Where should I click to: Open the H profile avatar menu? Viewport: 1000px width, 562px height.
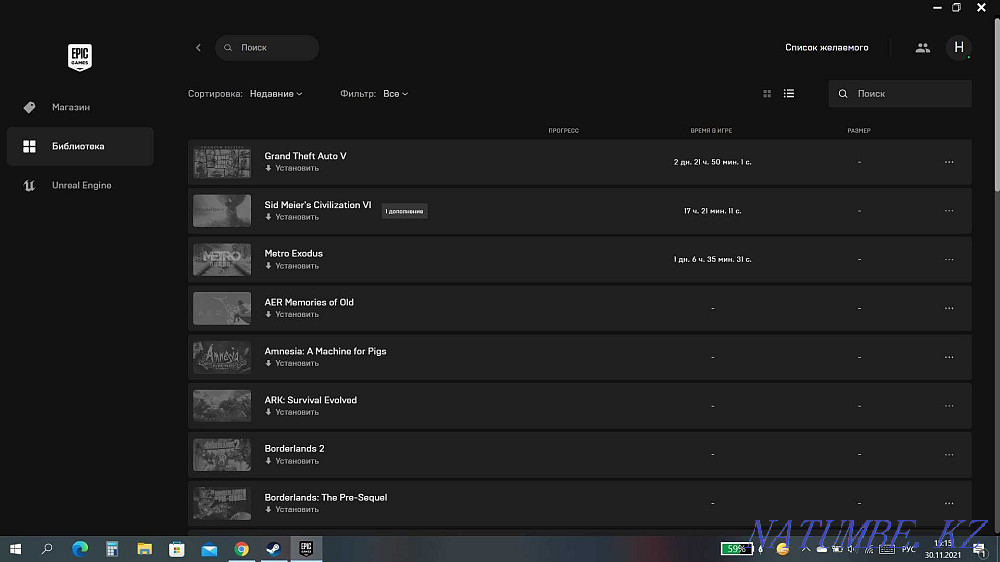[x=959, y=48]
